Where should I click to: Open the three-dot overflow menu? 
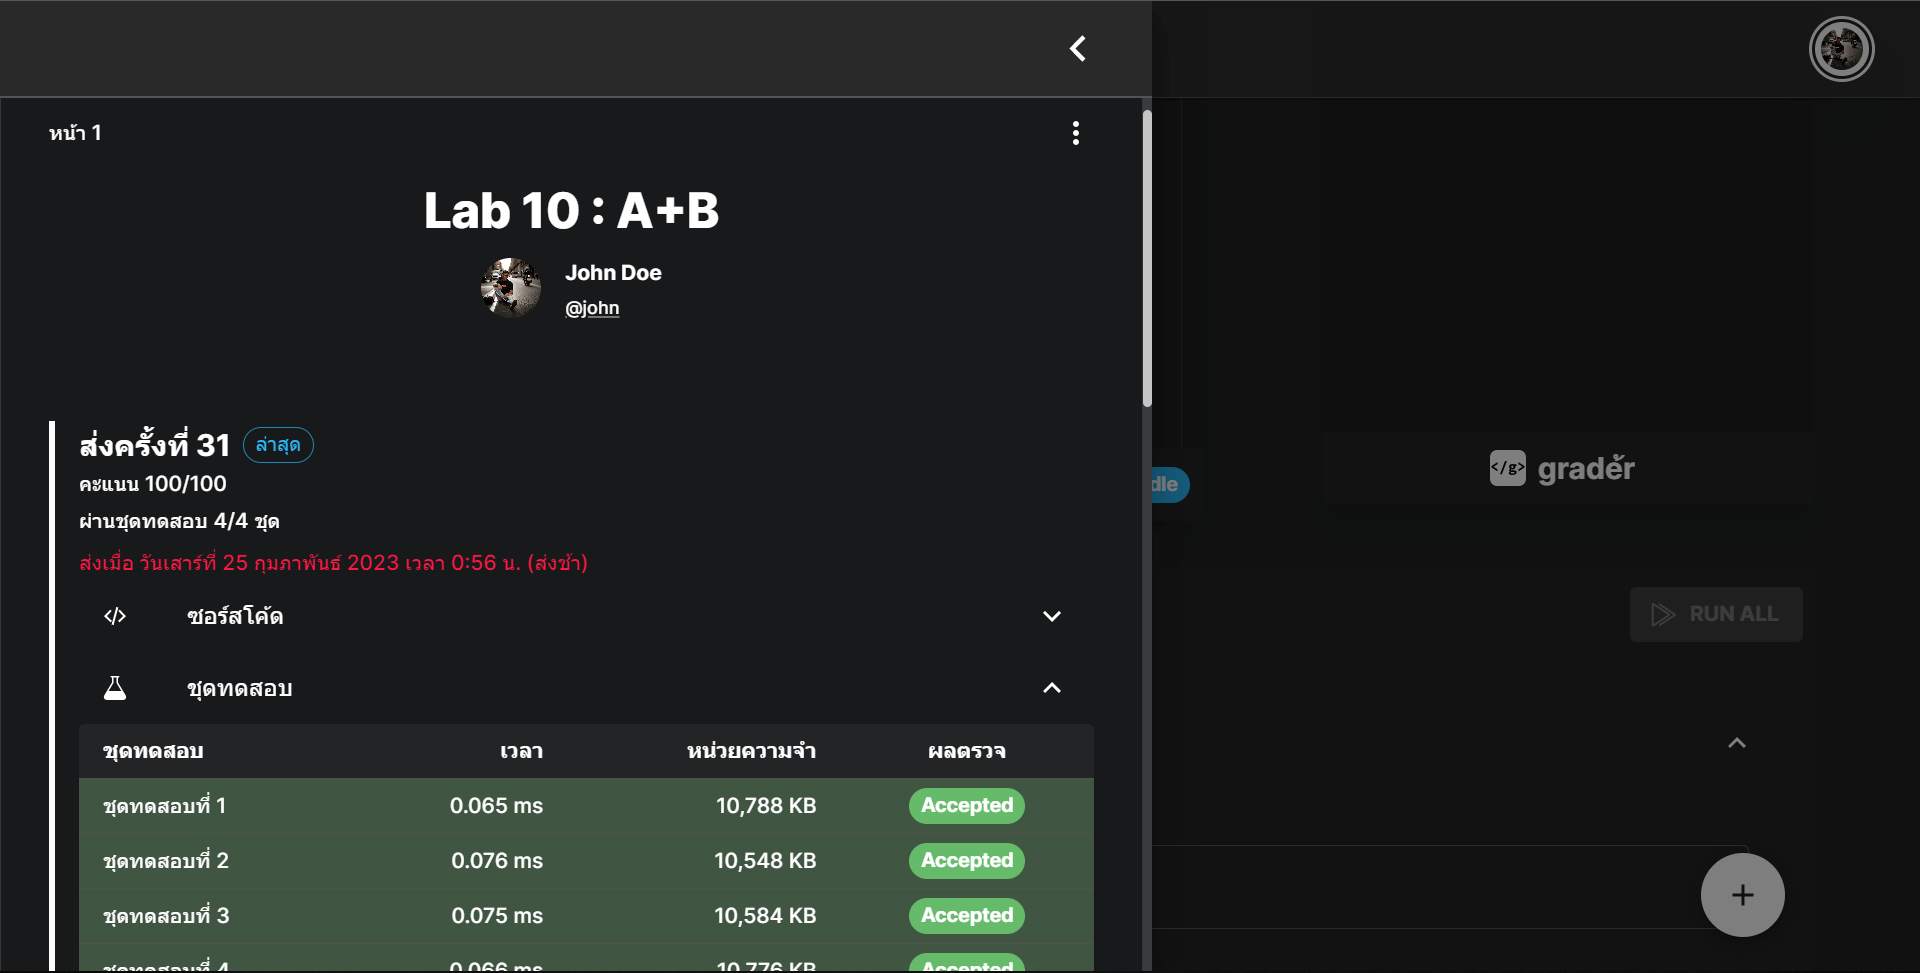pos(1076,132)
